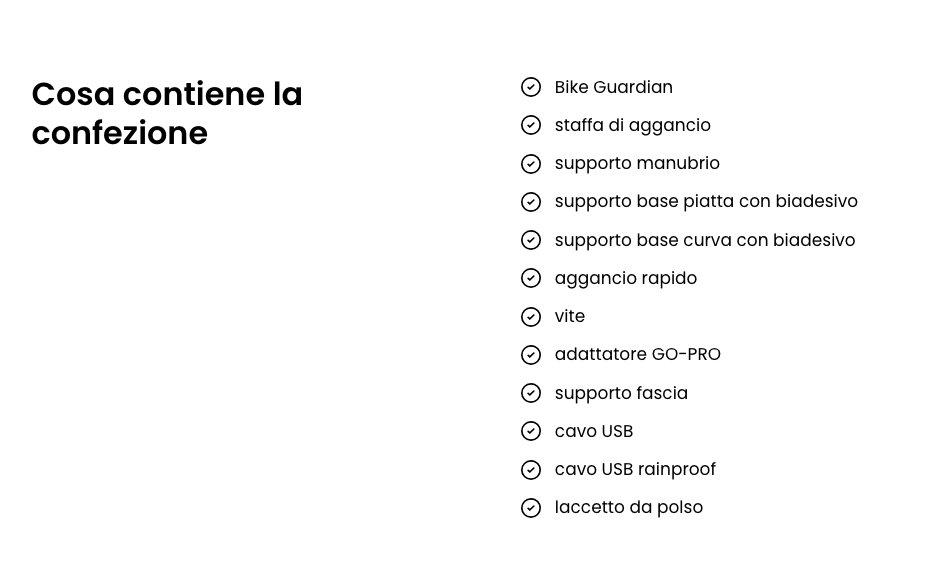
Task: Click the checkmark beside adattatore GO-PRO
Action: 531,355
